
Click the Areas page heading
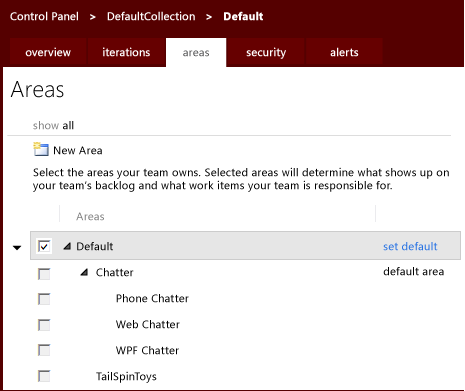pos(37,90)
